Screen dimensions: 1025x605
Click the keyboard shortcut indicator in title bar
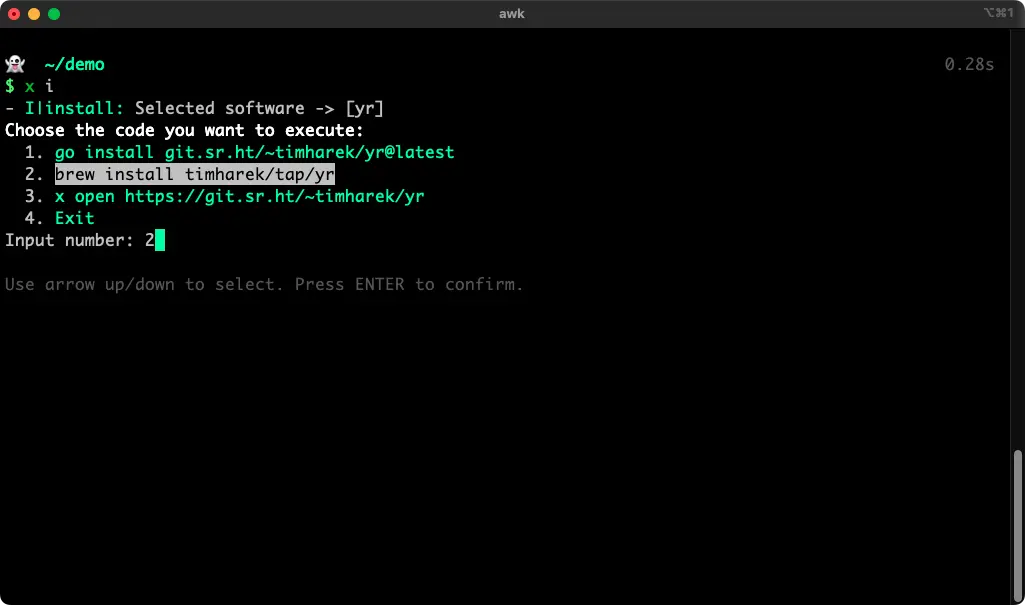(x=998, y=12)
